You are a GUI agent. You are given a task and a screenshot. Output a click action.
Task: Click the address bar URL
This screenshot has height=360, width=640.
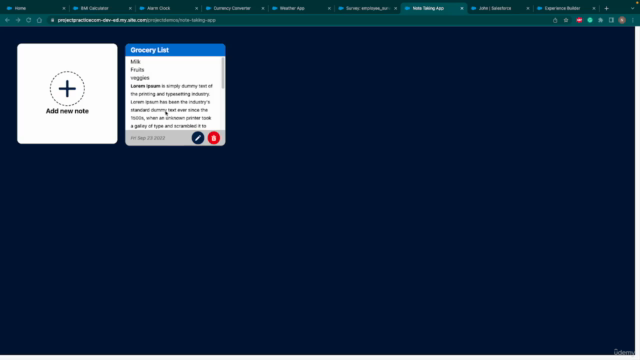(136, 20)
